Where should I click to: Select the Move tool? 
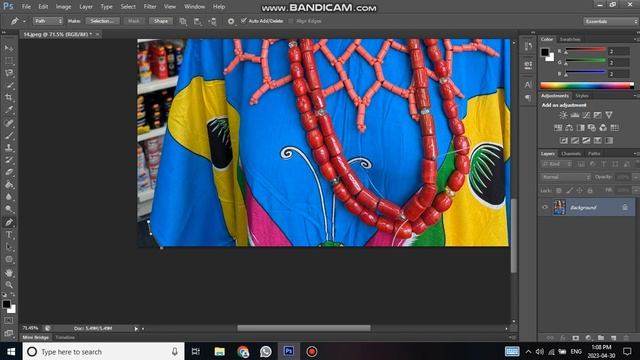pos(9,48)
